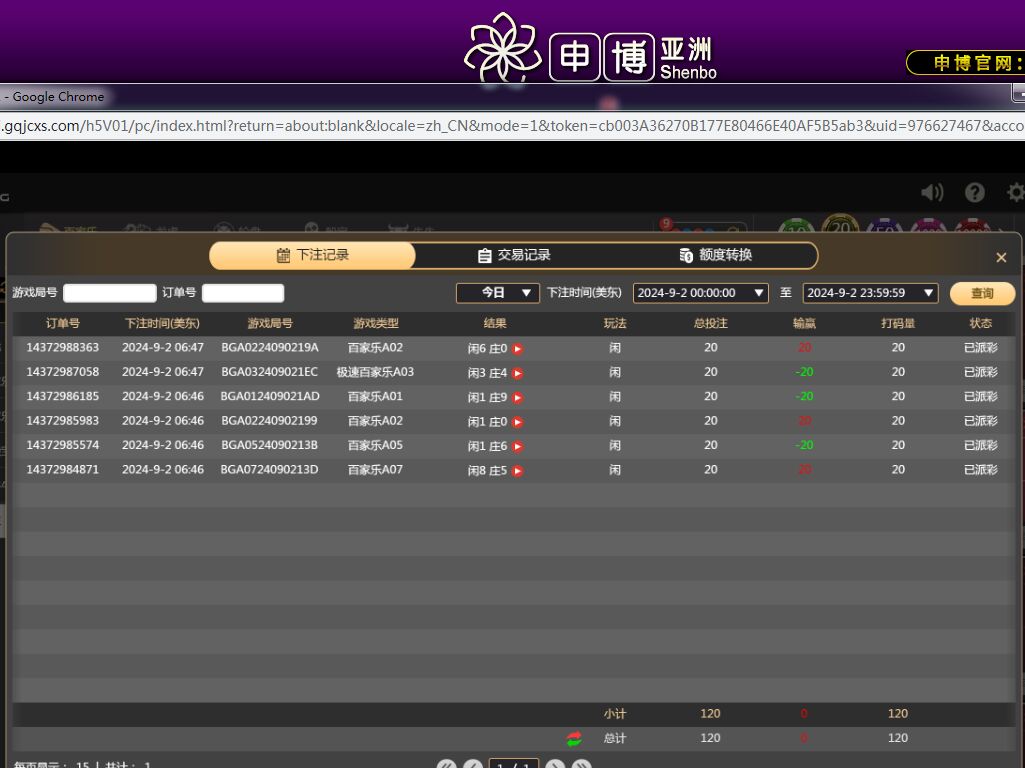Play result replay for order 14372984871

pos(518,471)
